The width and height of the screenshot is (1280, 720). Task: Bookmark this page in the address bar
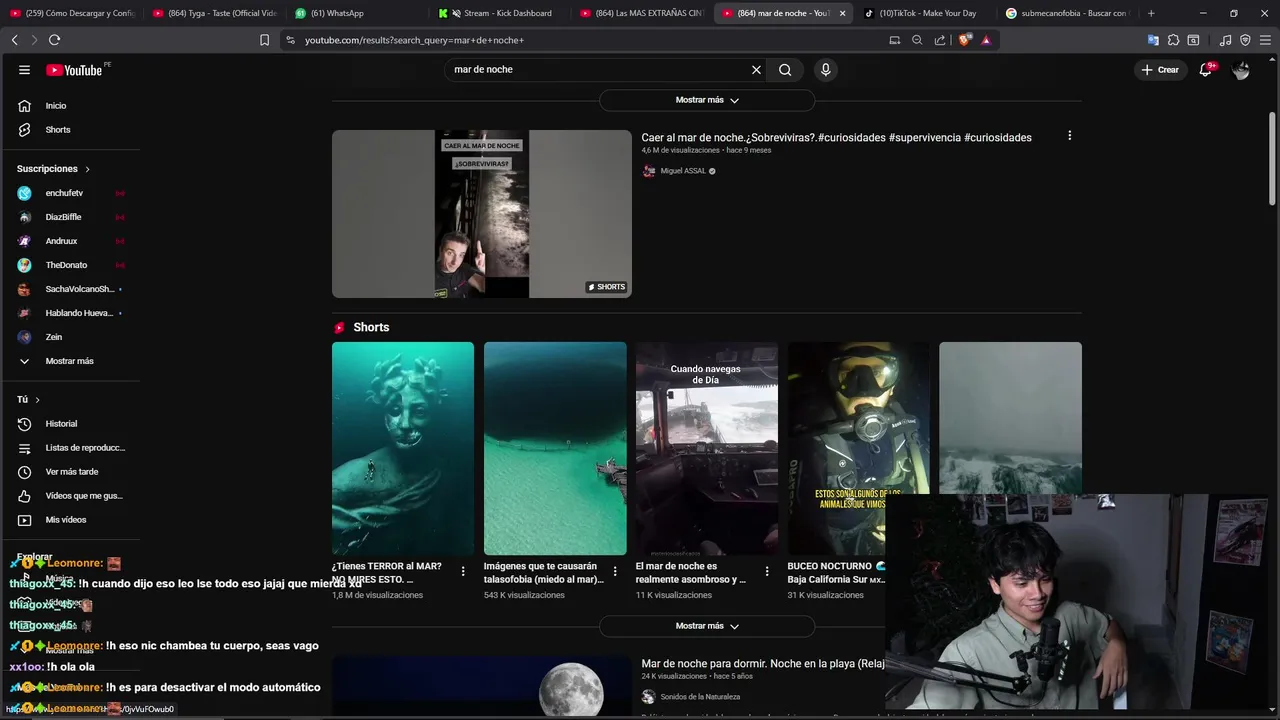(264, 40)
